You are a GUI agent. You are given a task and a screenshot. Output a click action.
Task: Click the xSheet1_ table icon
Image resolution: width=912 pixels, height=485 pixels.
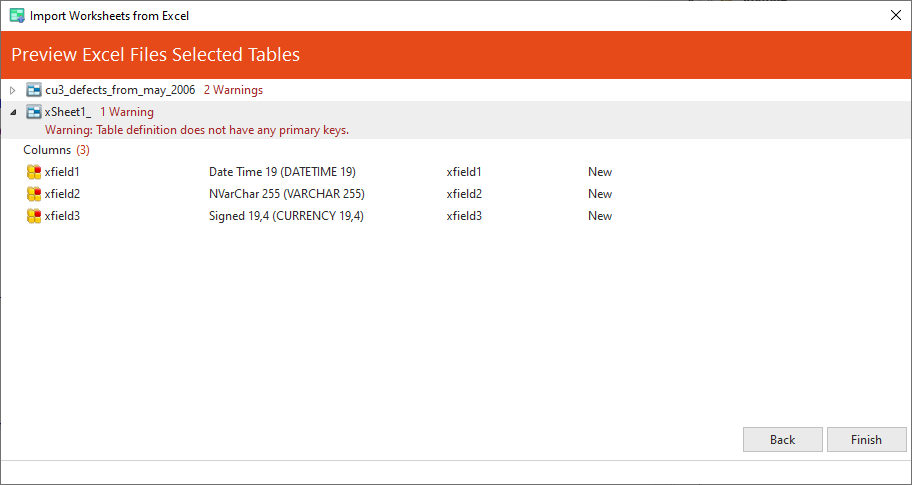34,112
